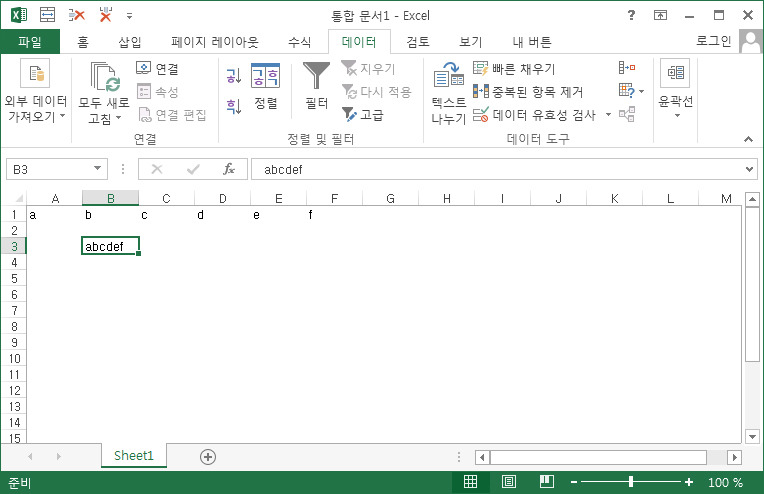Screen dimensions: 764x494
Task: Click the formula bar cancel X
Action: 157,169
